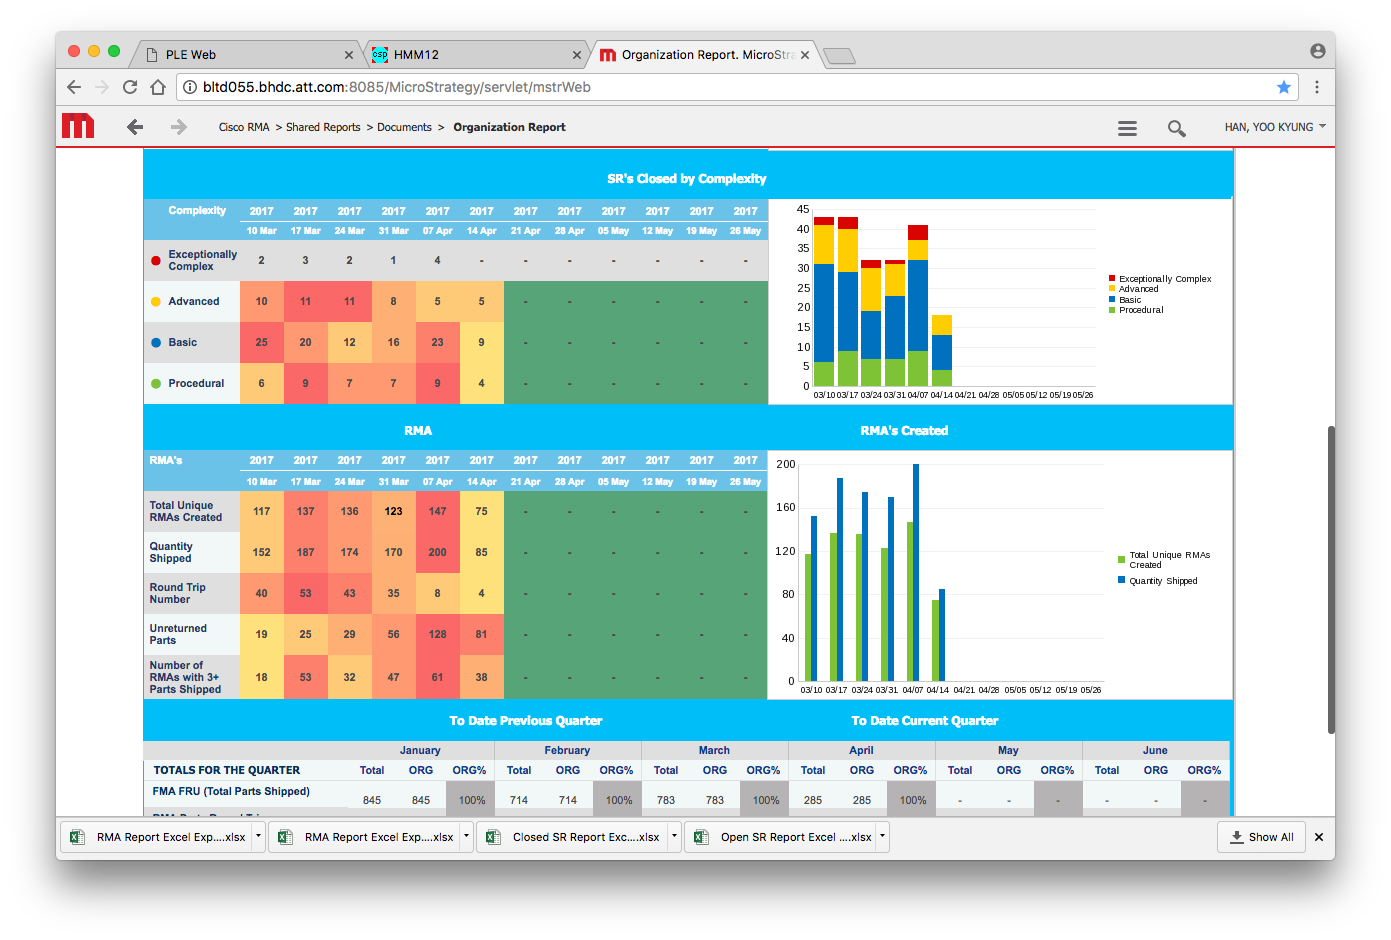The height and width of the screenshot is (940, 1391).
Task: Bookmark page with star icon
Action: pyautogui.click(x=1284, y=87)
